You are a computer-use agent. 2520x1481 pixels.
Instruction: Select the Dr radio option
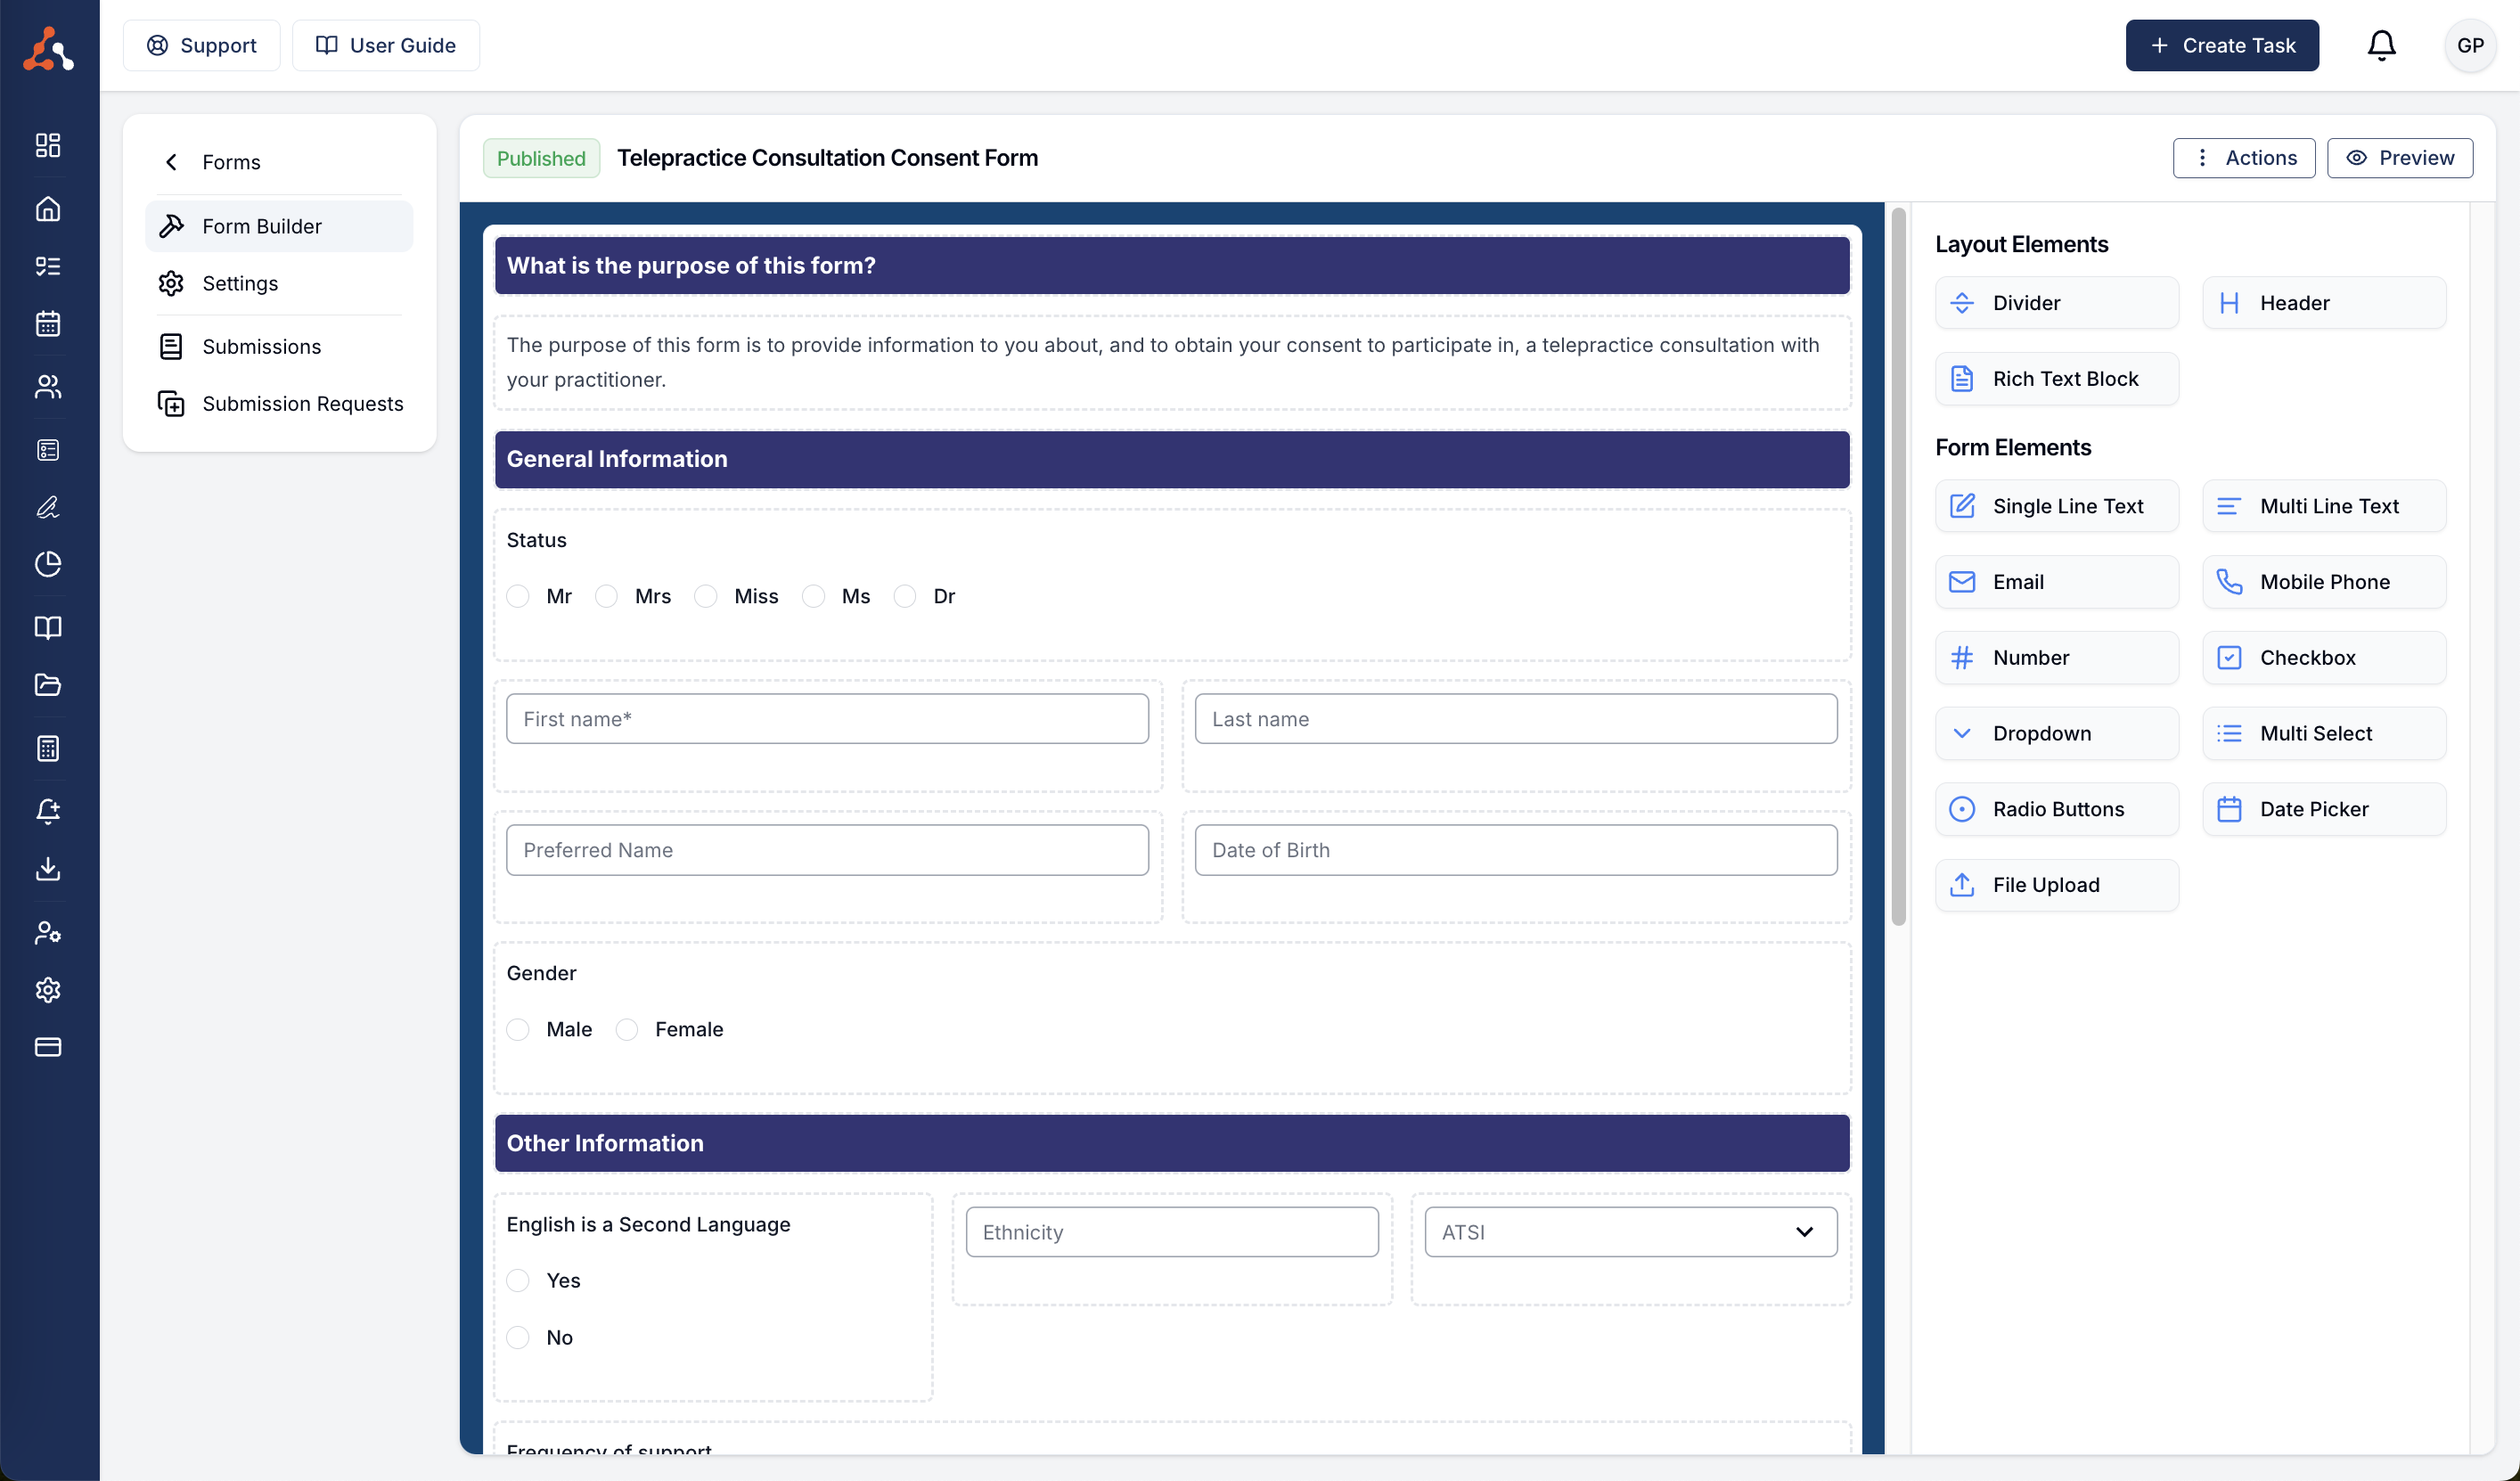[905, 597]
